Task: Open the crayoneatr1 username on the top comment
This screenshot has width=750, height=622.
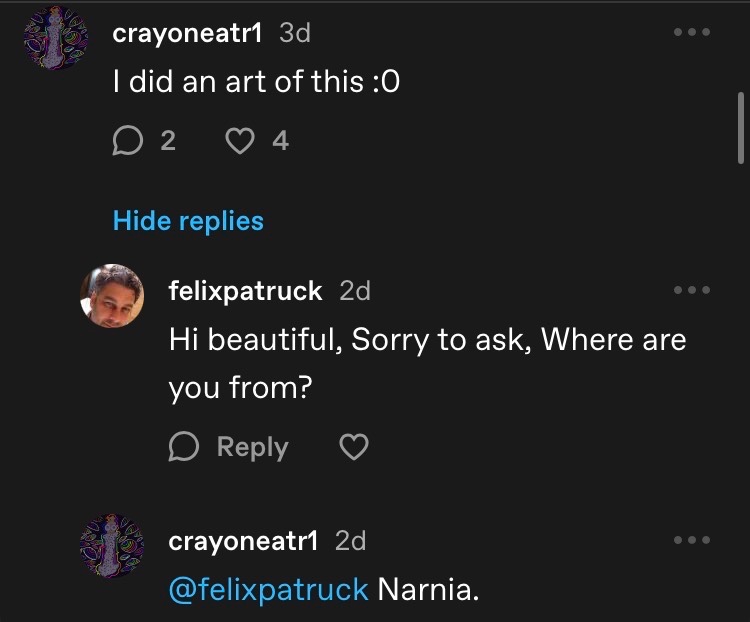Action: click(x=188, y=33)
